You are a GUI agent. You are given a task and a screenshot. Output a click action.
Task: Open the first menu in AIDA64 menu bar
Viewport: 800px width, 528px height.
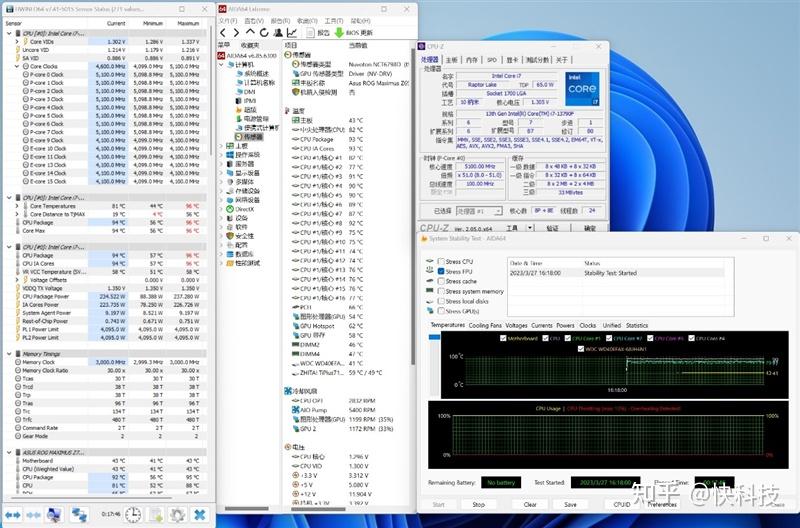[x=228, y=21]
